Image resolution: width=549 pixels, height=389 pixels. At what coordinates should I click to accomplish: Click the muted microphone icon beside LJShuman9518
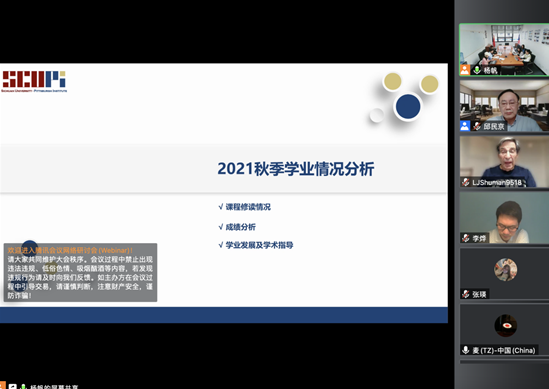point(465,182)
